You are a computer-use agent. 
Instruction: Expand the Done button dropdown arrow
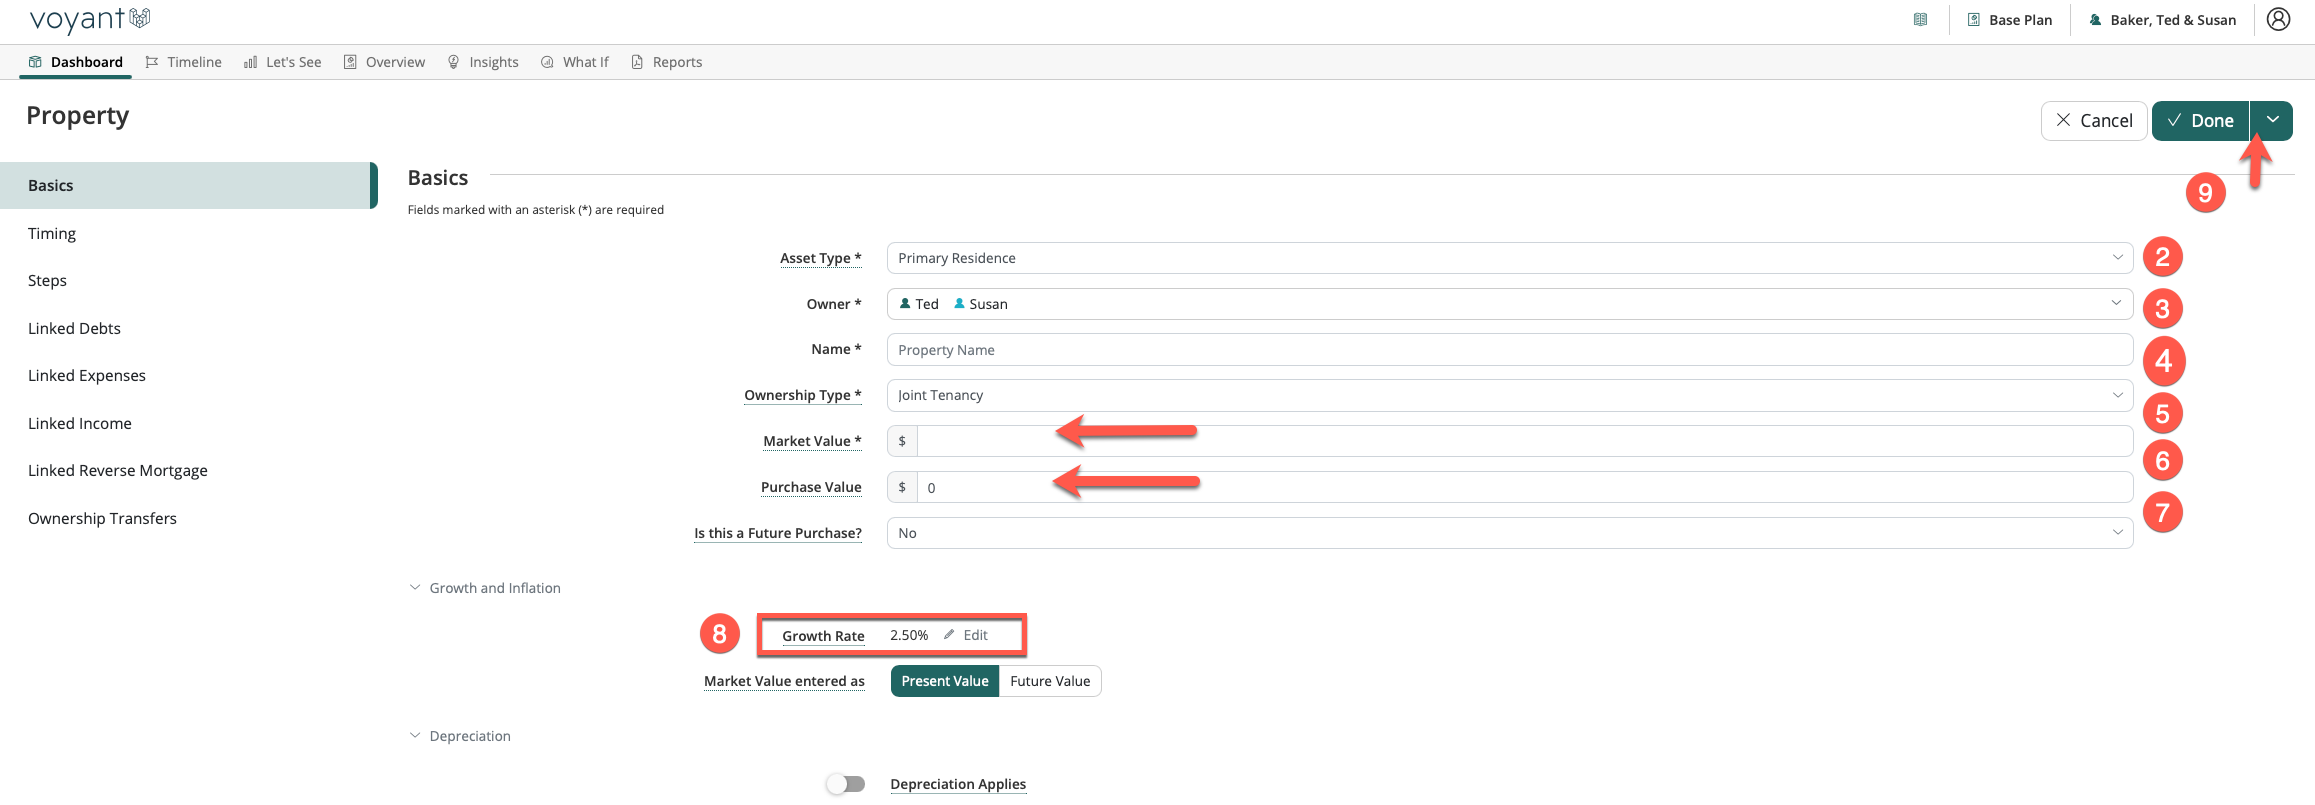point(2272,120)
